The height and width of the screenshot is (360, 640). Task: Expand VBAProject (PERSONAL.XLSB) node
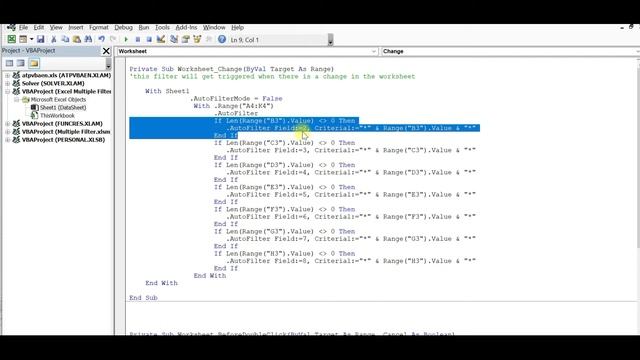click(x=7, y=140)
